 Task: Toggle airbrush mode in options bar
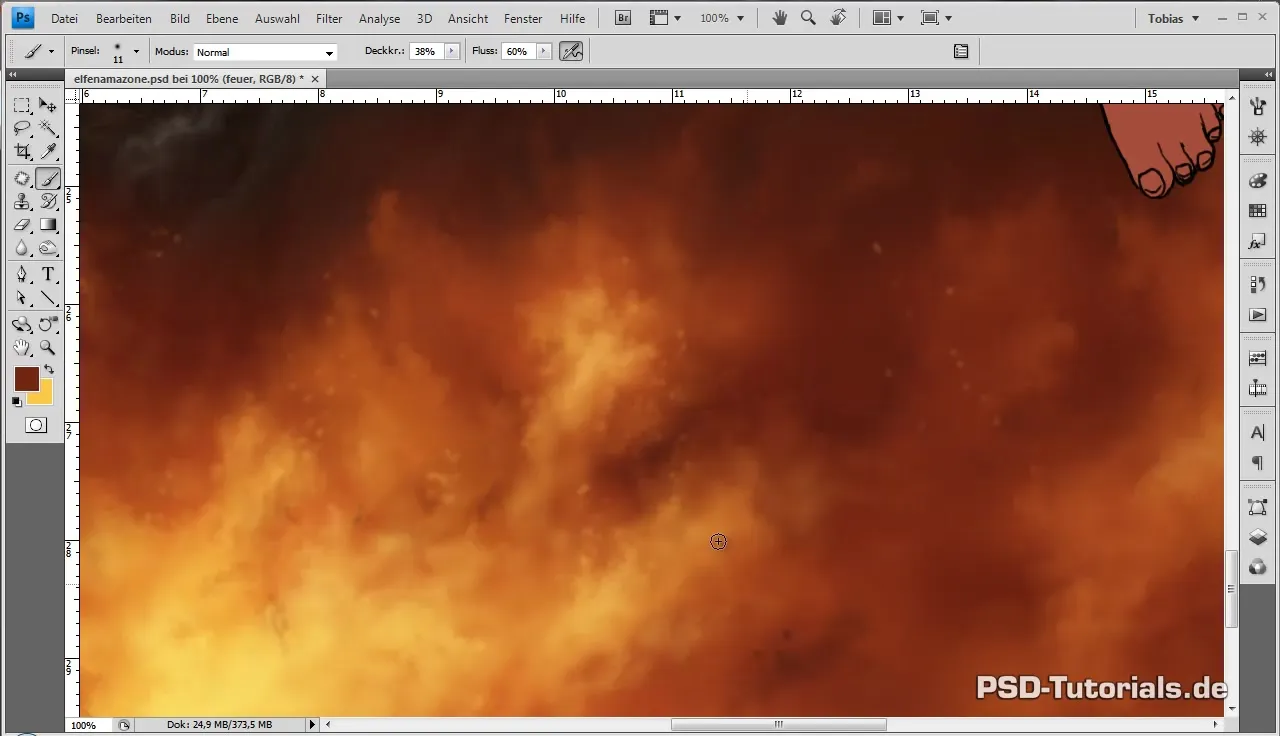(571, 51)
